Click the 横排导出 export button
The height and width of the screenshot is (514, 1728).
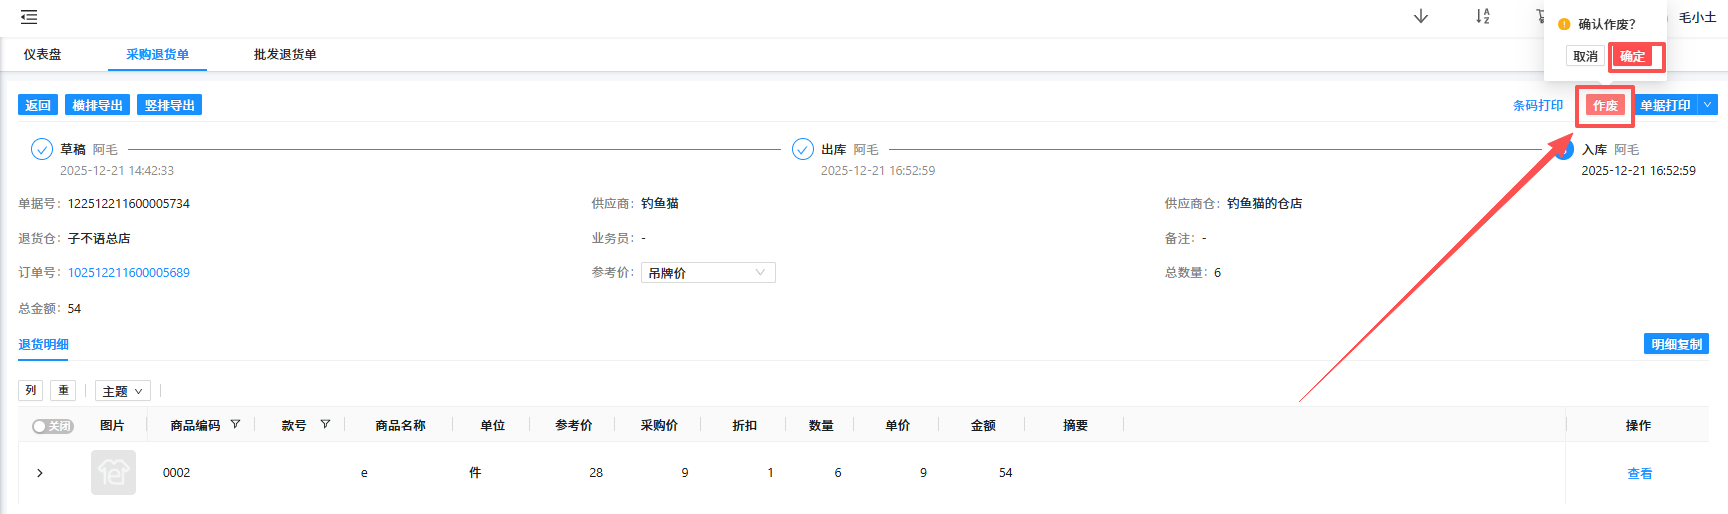pos(97,105)
